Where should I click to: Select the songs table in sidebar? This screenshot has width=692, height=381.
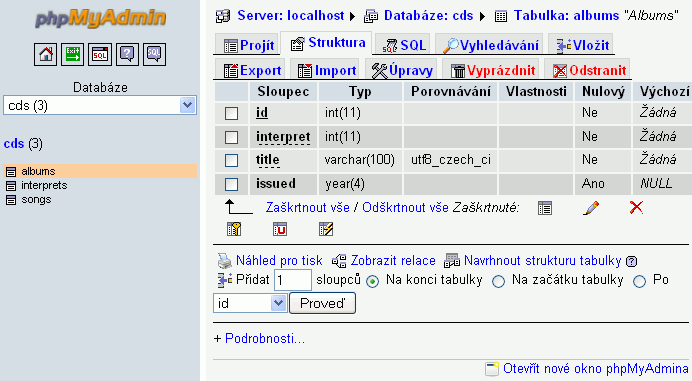click(x=36, y=200)
